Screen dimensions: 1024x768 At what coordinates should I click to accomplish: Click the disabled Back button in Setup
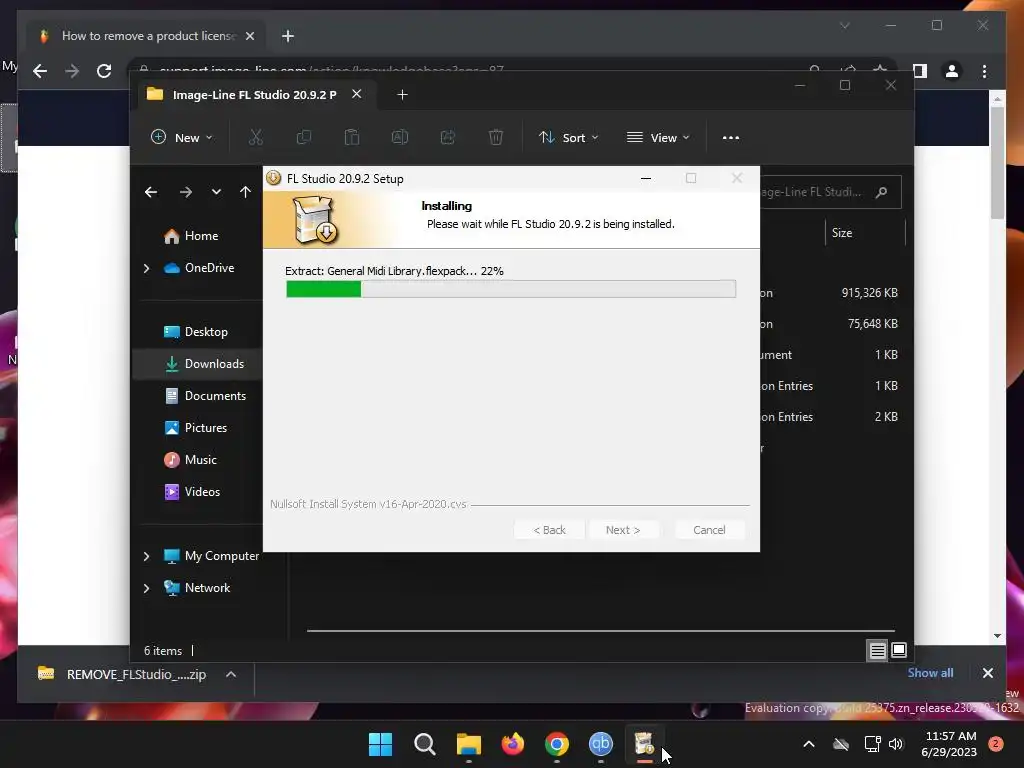click(x=549, y=530)
